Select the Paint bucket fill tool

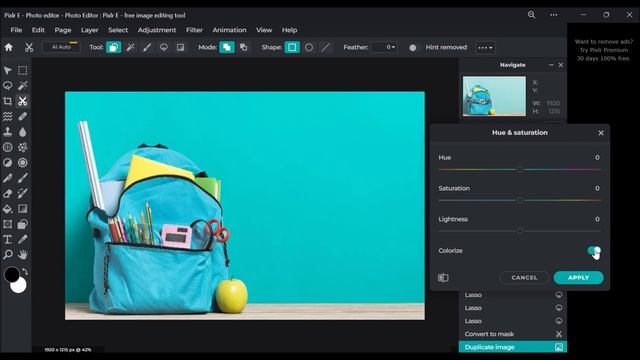[7, 209]
